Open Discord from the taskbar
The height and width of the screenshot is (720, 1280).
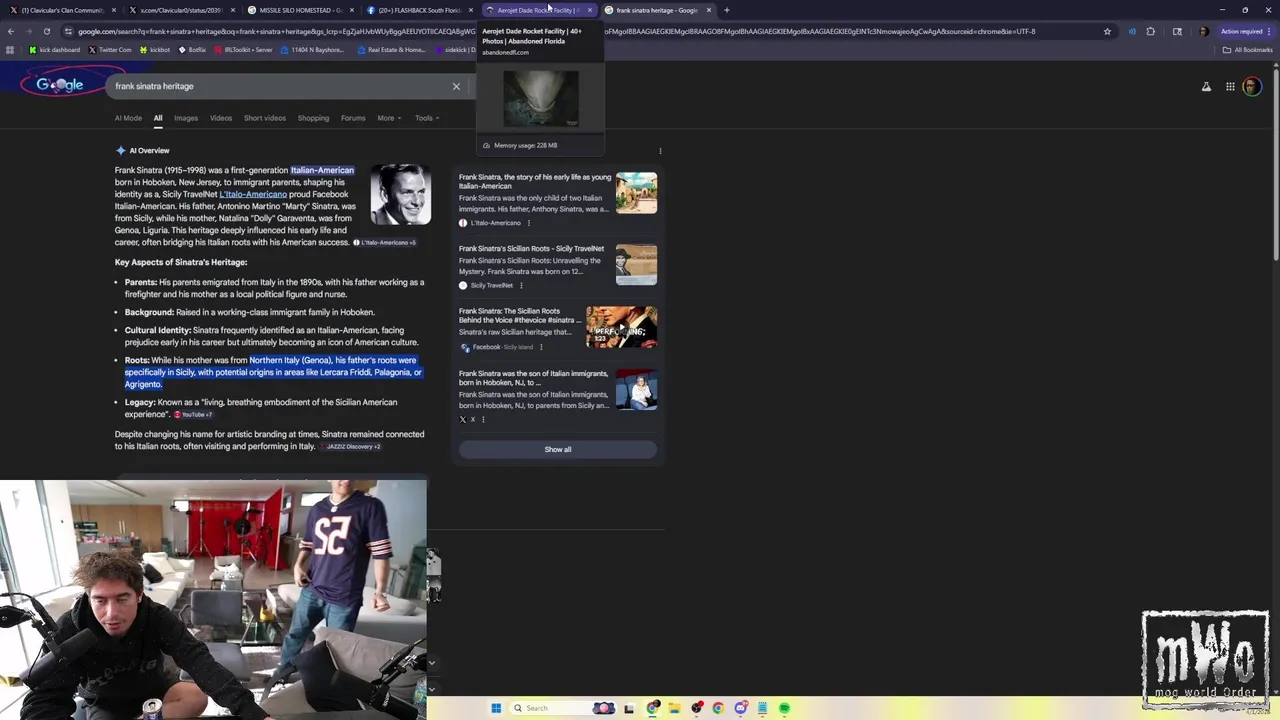(740, 708)
